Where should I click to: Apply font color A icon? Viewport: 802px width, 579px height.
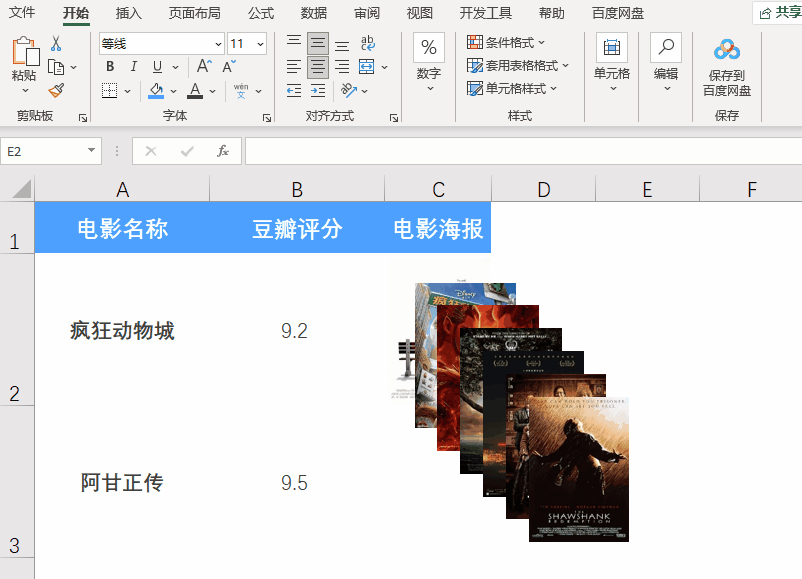click(x=195, y=91)
